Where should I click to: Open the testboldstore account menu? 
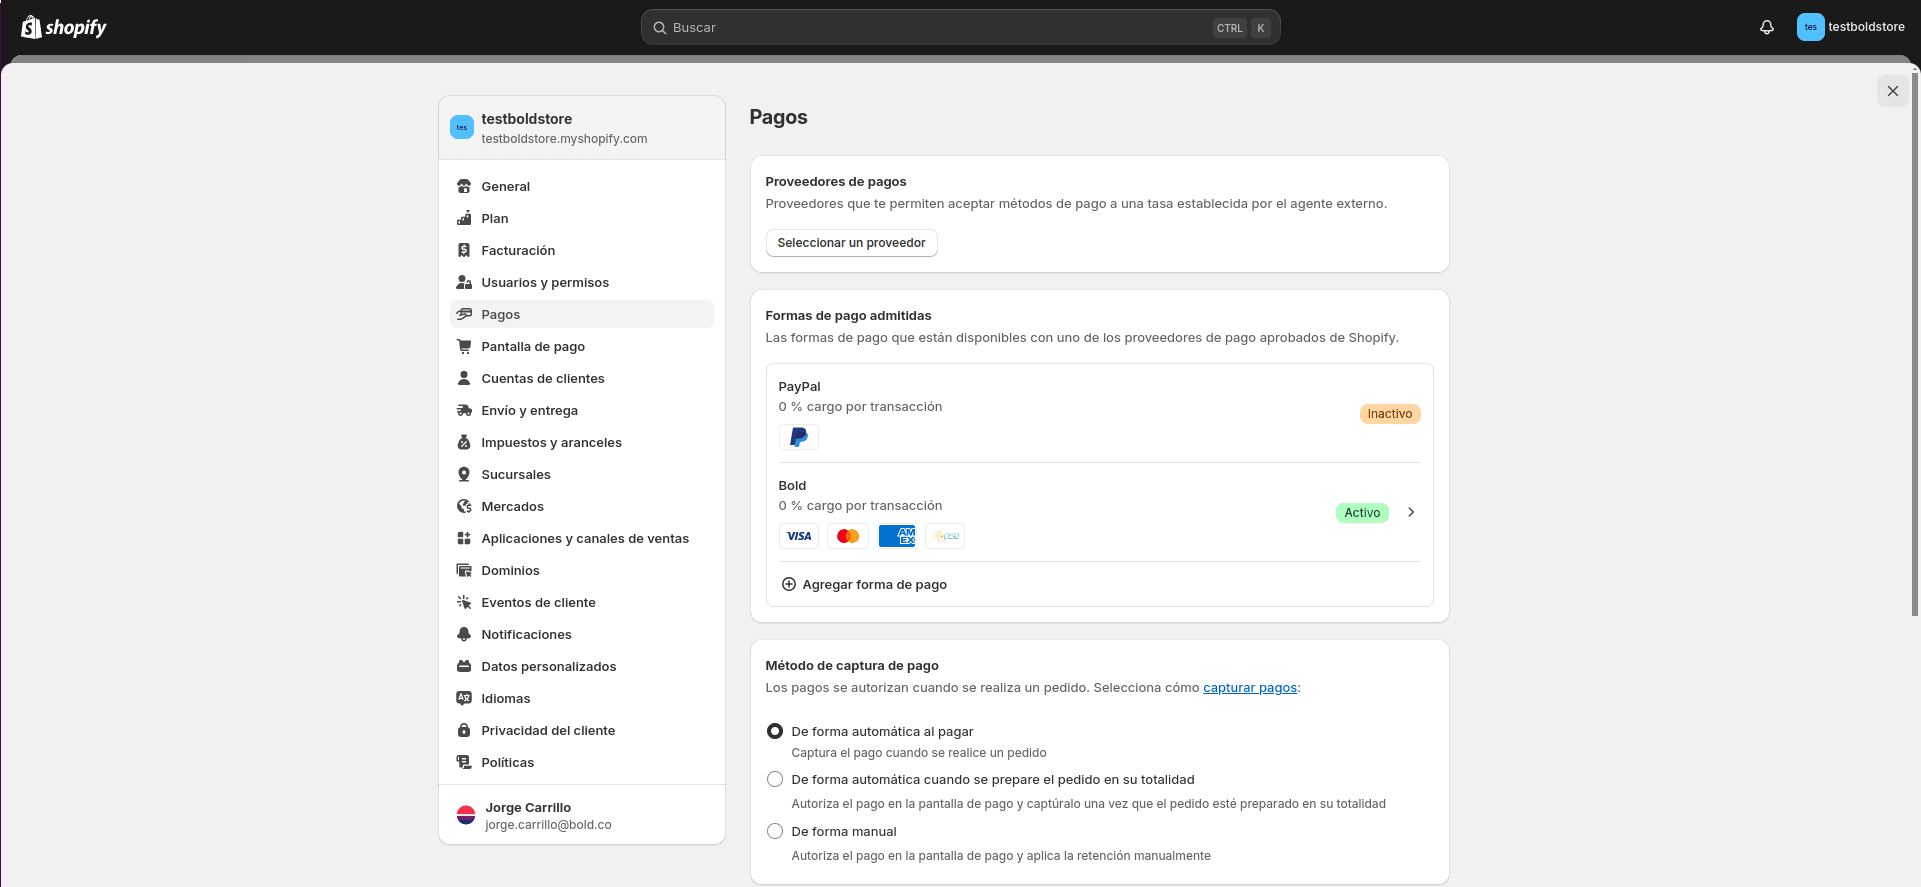1850,28
